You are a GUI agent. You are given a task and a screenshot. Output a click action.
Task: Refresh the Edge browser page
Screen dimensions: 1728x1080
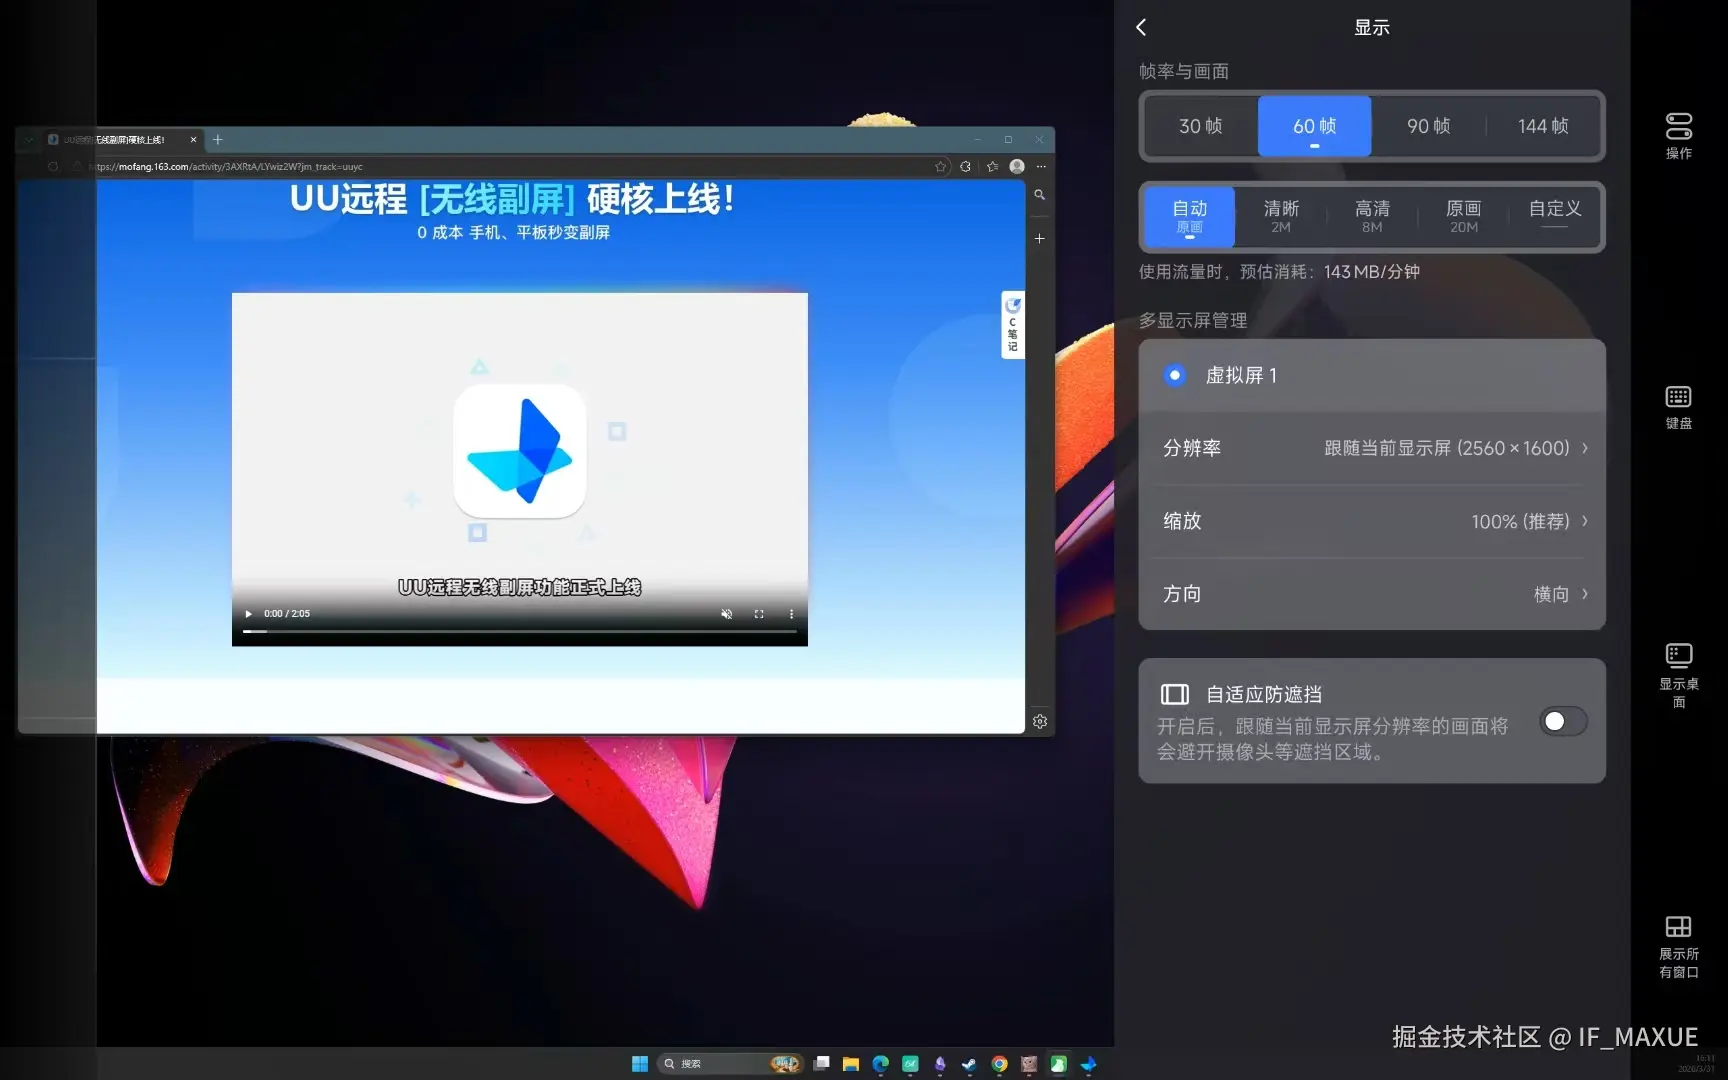53,167
